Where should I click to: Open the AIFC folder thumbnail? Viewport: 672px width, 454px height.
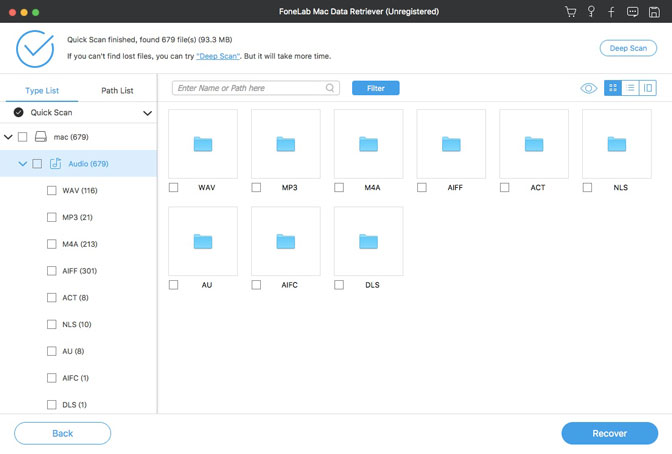click(x=285, y=241)
